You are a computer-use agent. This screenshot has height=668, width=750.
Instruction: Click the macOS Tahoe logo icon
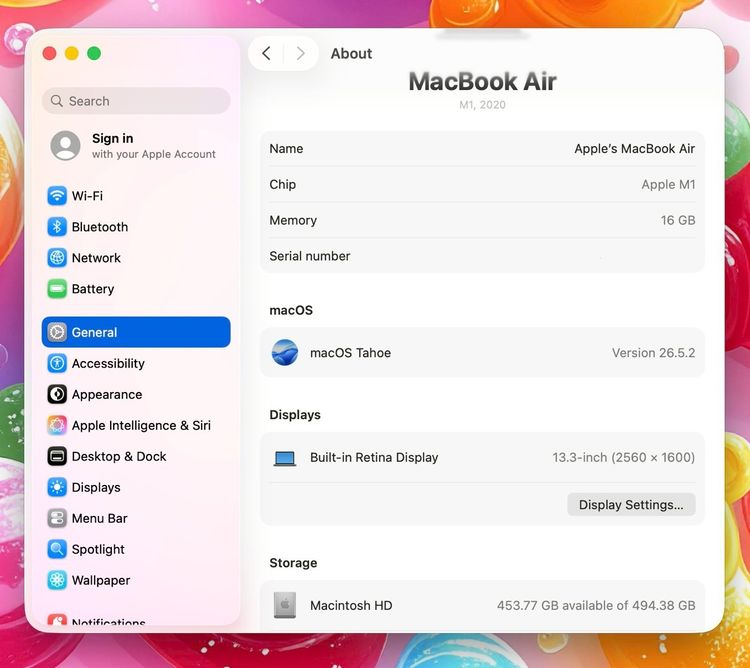(285, 352)
